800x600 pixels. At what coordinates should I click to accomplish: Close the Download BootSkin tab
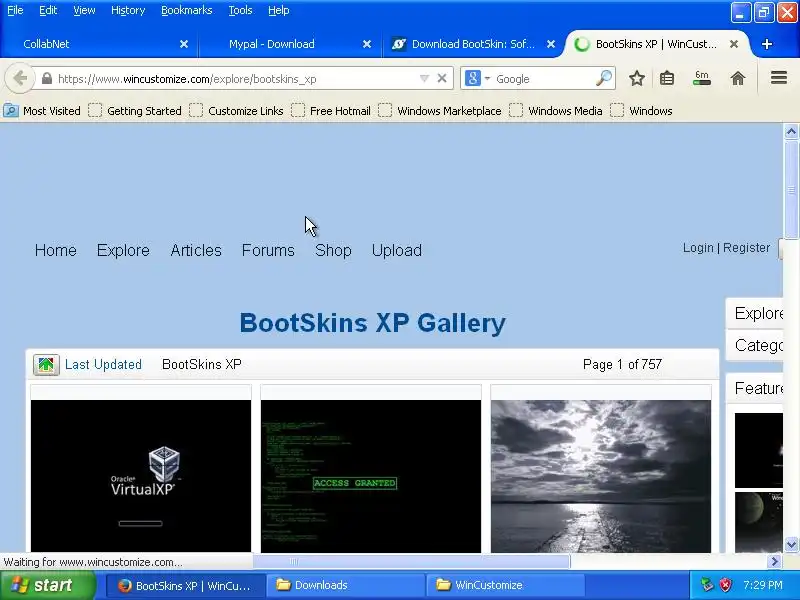(551, 44)
